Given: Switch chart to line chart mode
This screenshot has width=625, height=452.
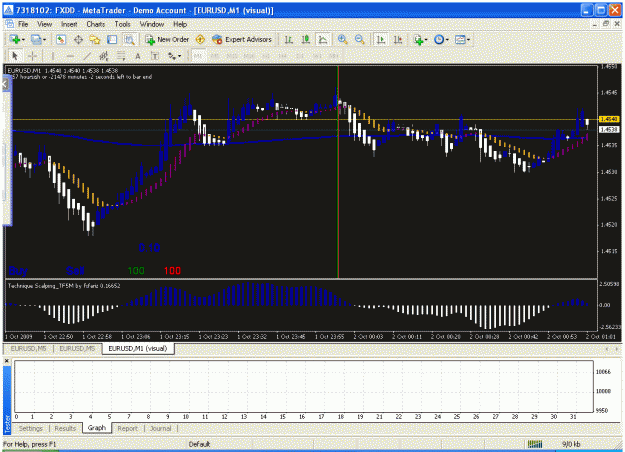Looking at the screenshot, I should pos(323,39).
